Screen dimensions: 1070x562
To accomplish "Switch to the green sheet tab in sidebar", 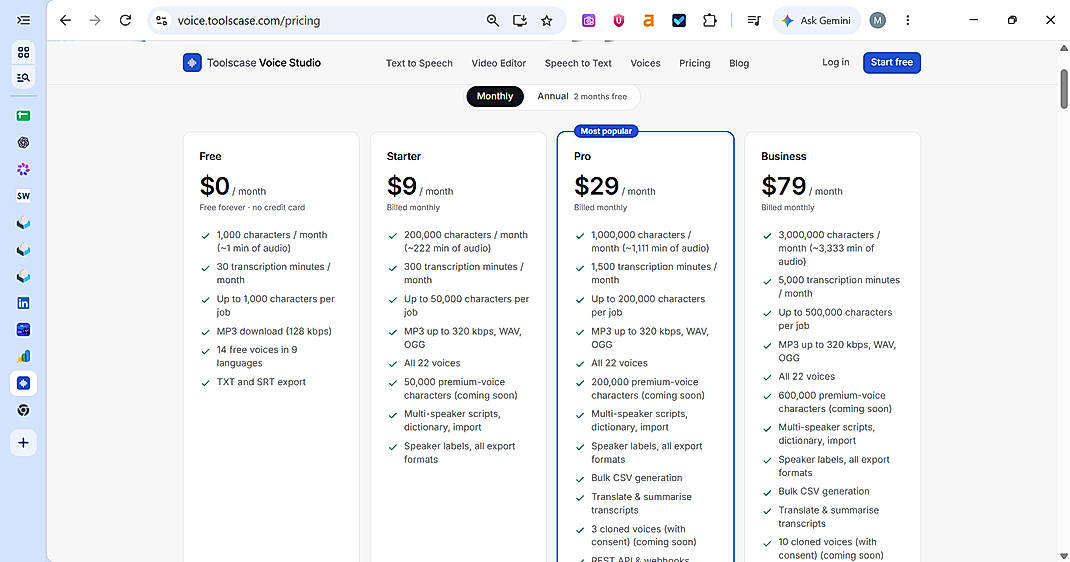I will point(23,116).
